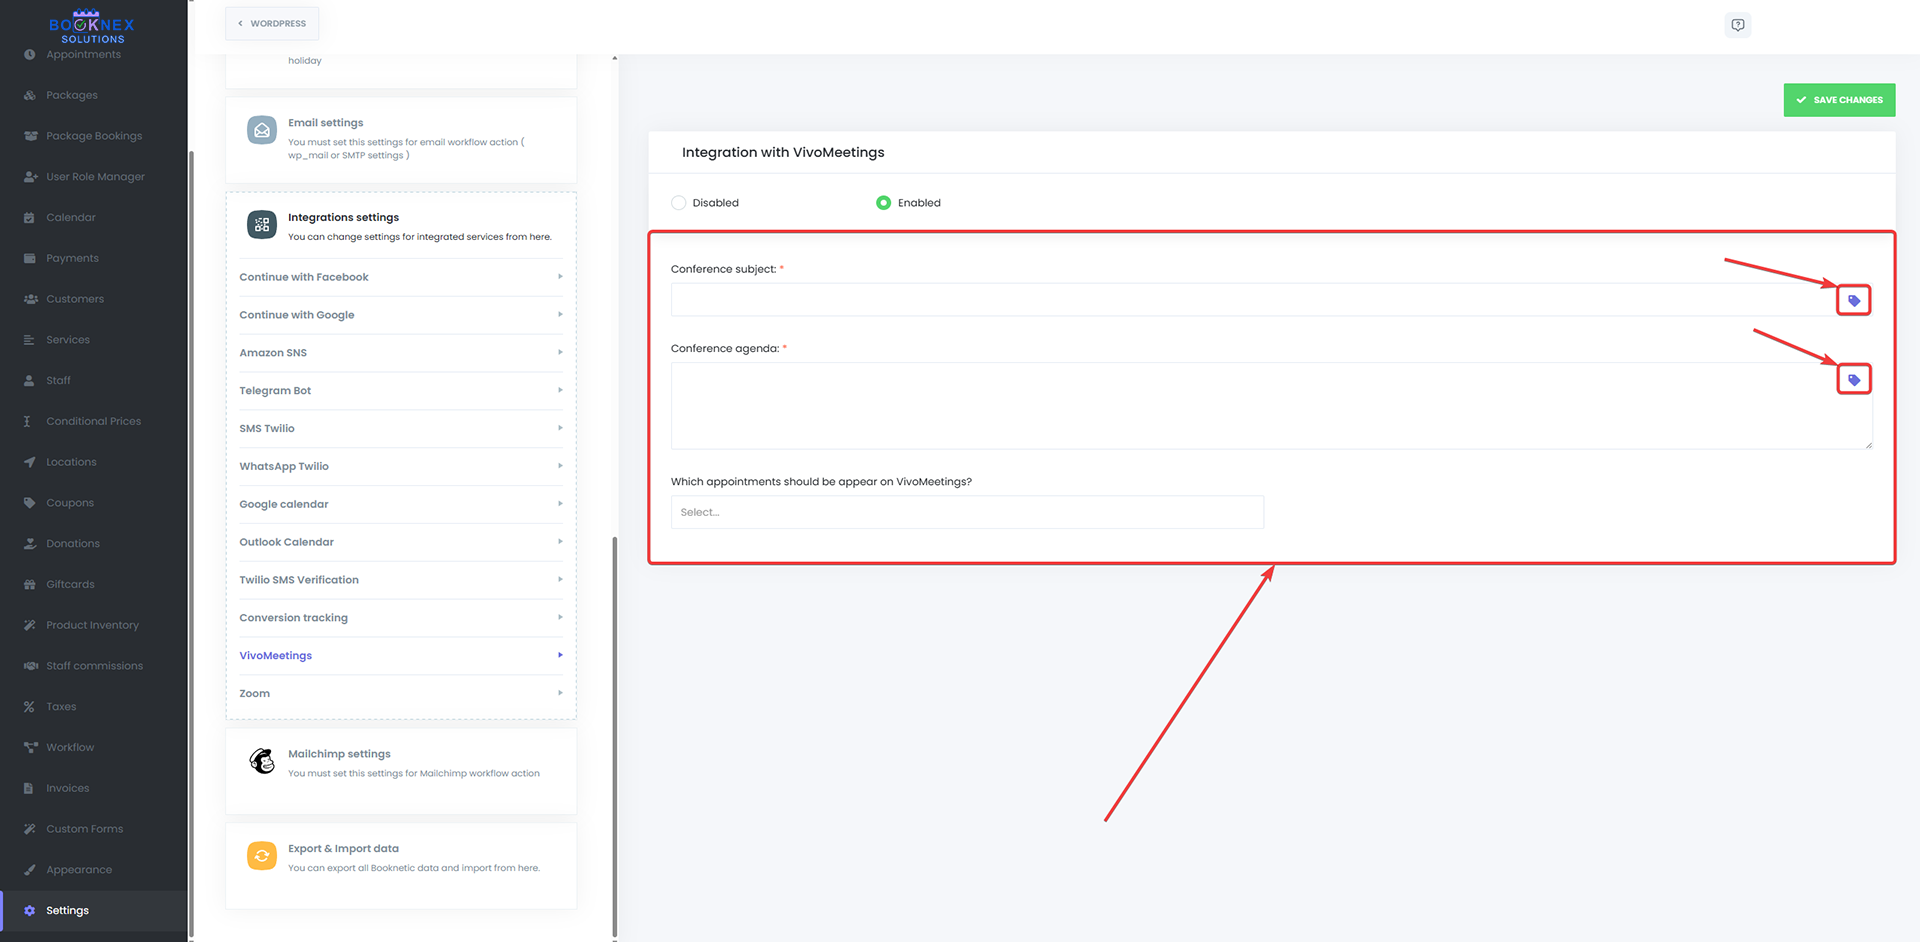Open the Customers module

point(75,298)
